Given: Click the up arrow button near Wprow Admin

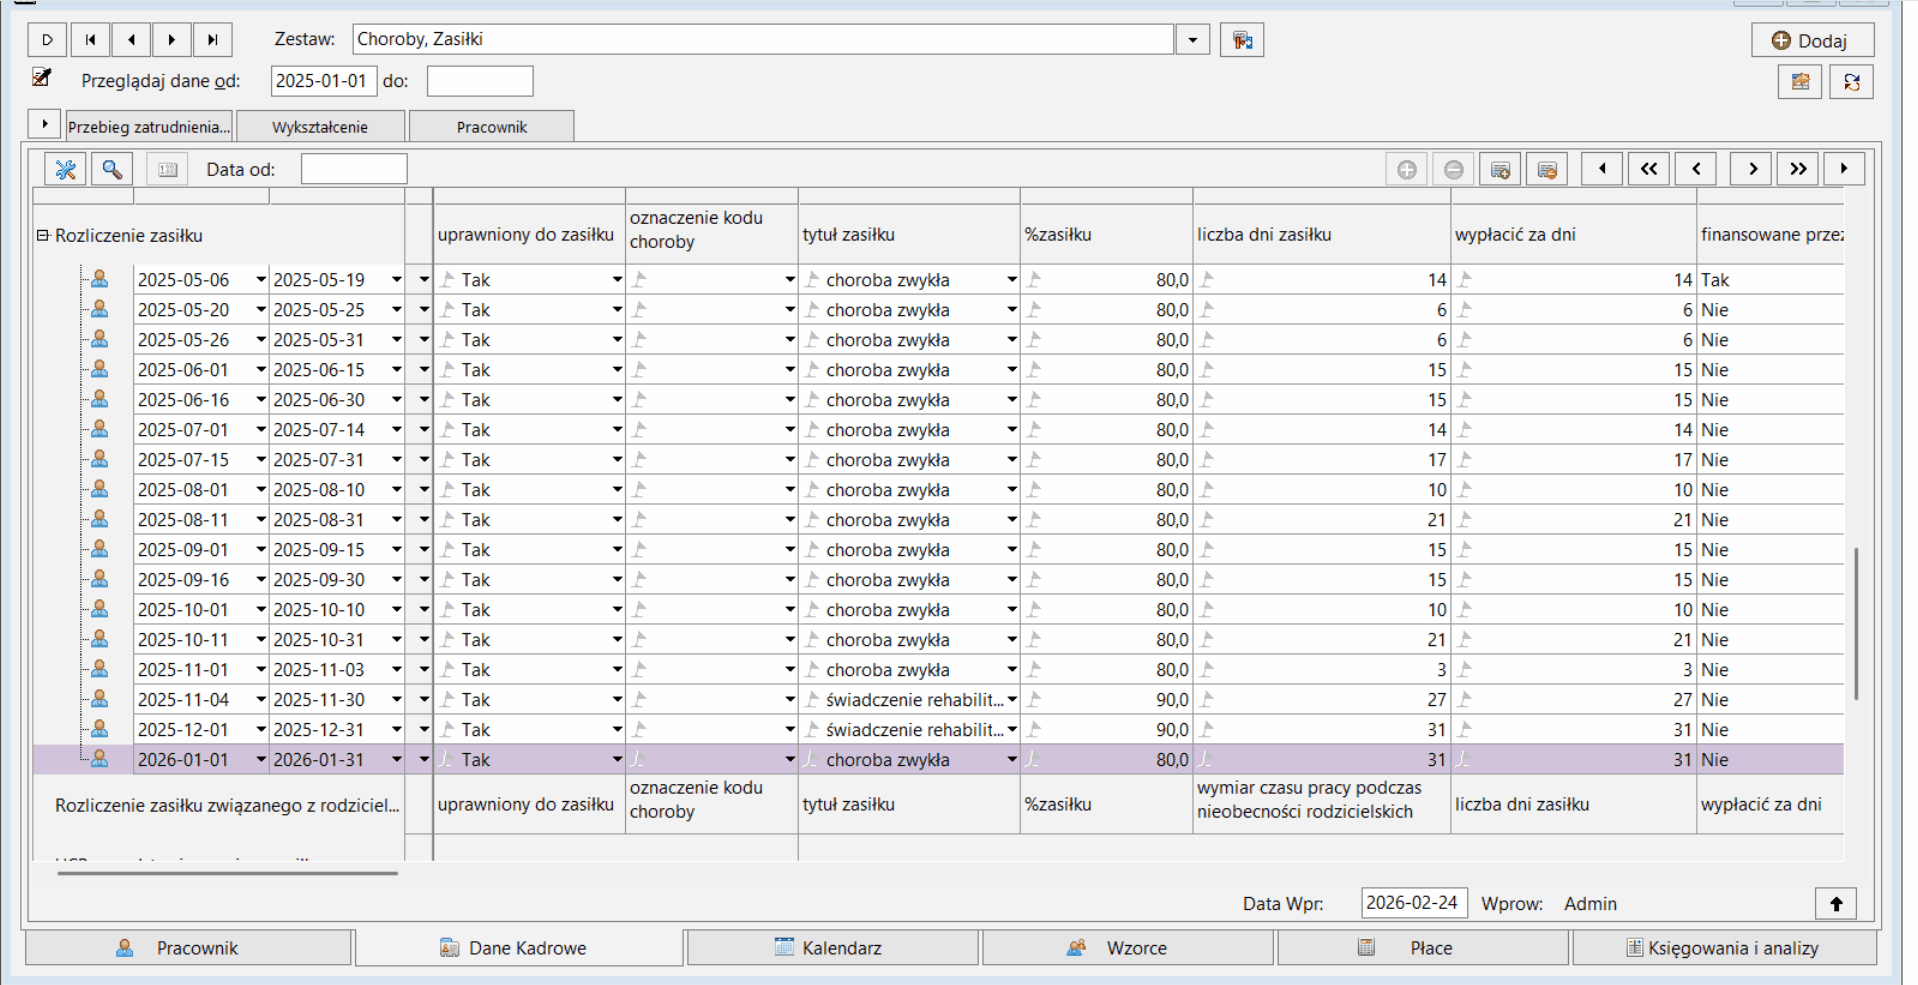Looking at the screenshot, I should tap(1836, 904).
